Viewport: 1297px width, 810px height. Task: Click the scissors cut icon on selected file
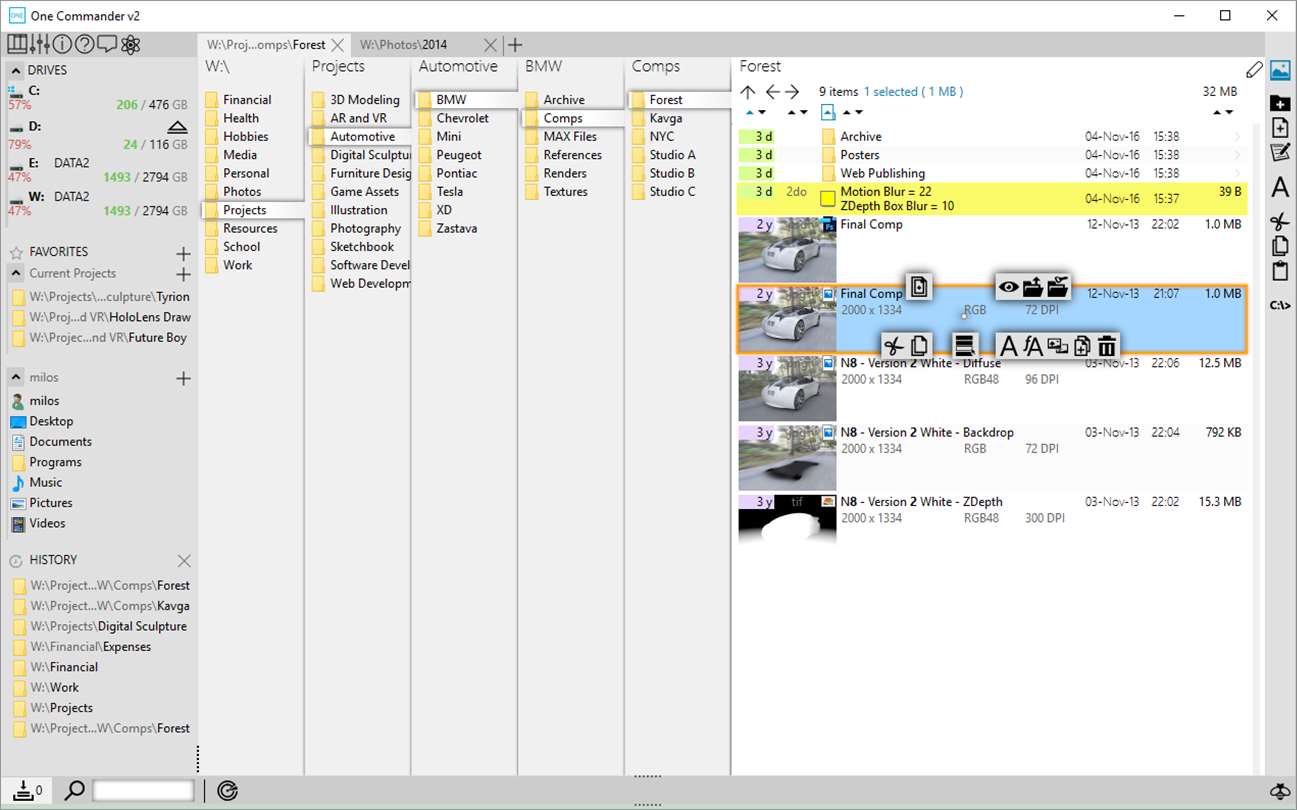coord(893,346)
